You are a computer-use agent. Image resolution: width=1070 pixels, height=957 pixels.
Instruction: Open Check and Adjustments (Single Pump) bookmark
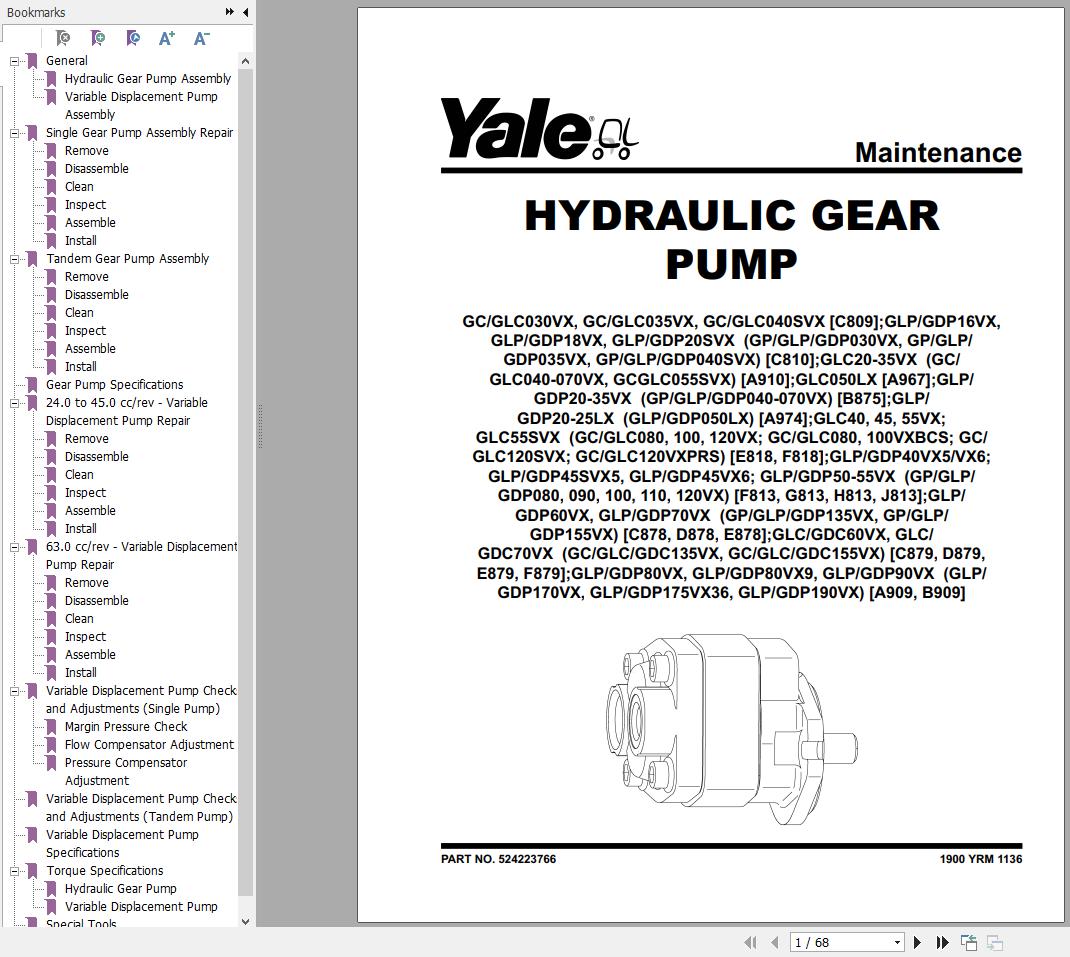(141, 700)
